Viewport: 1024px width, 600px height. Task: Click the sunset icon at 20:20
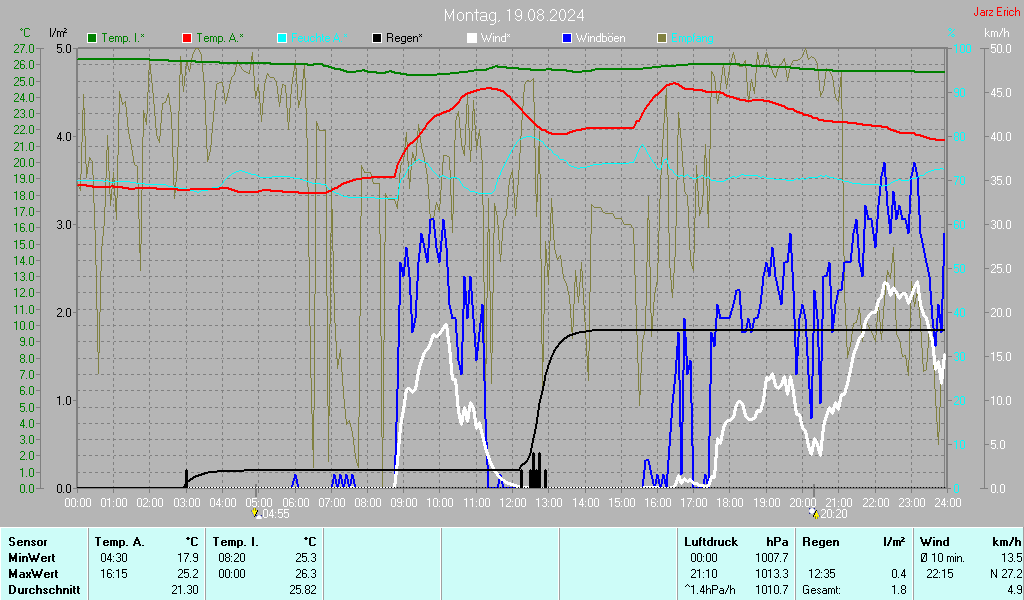click(x=814, y=513)
